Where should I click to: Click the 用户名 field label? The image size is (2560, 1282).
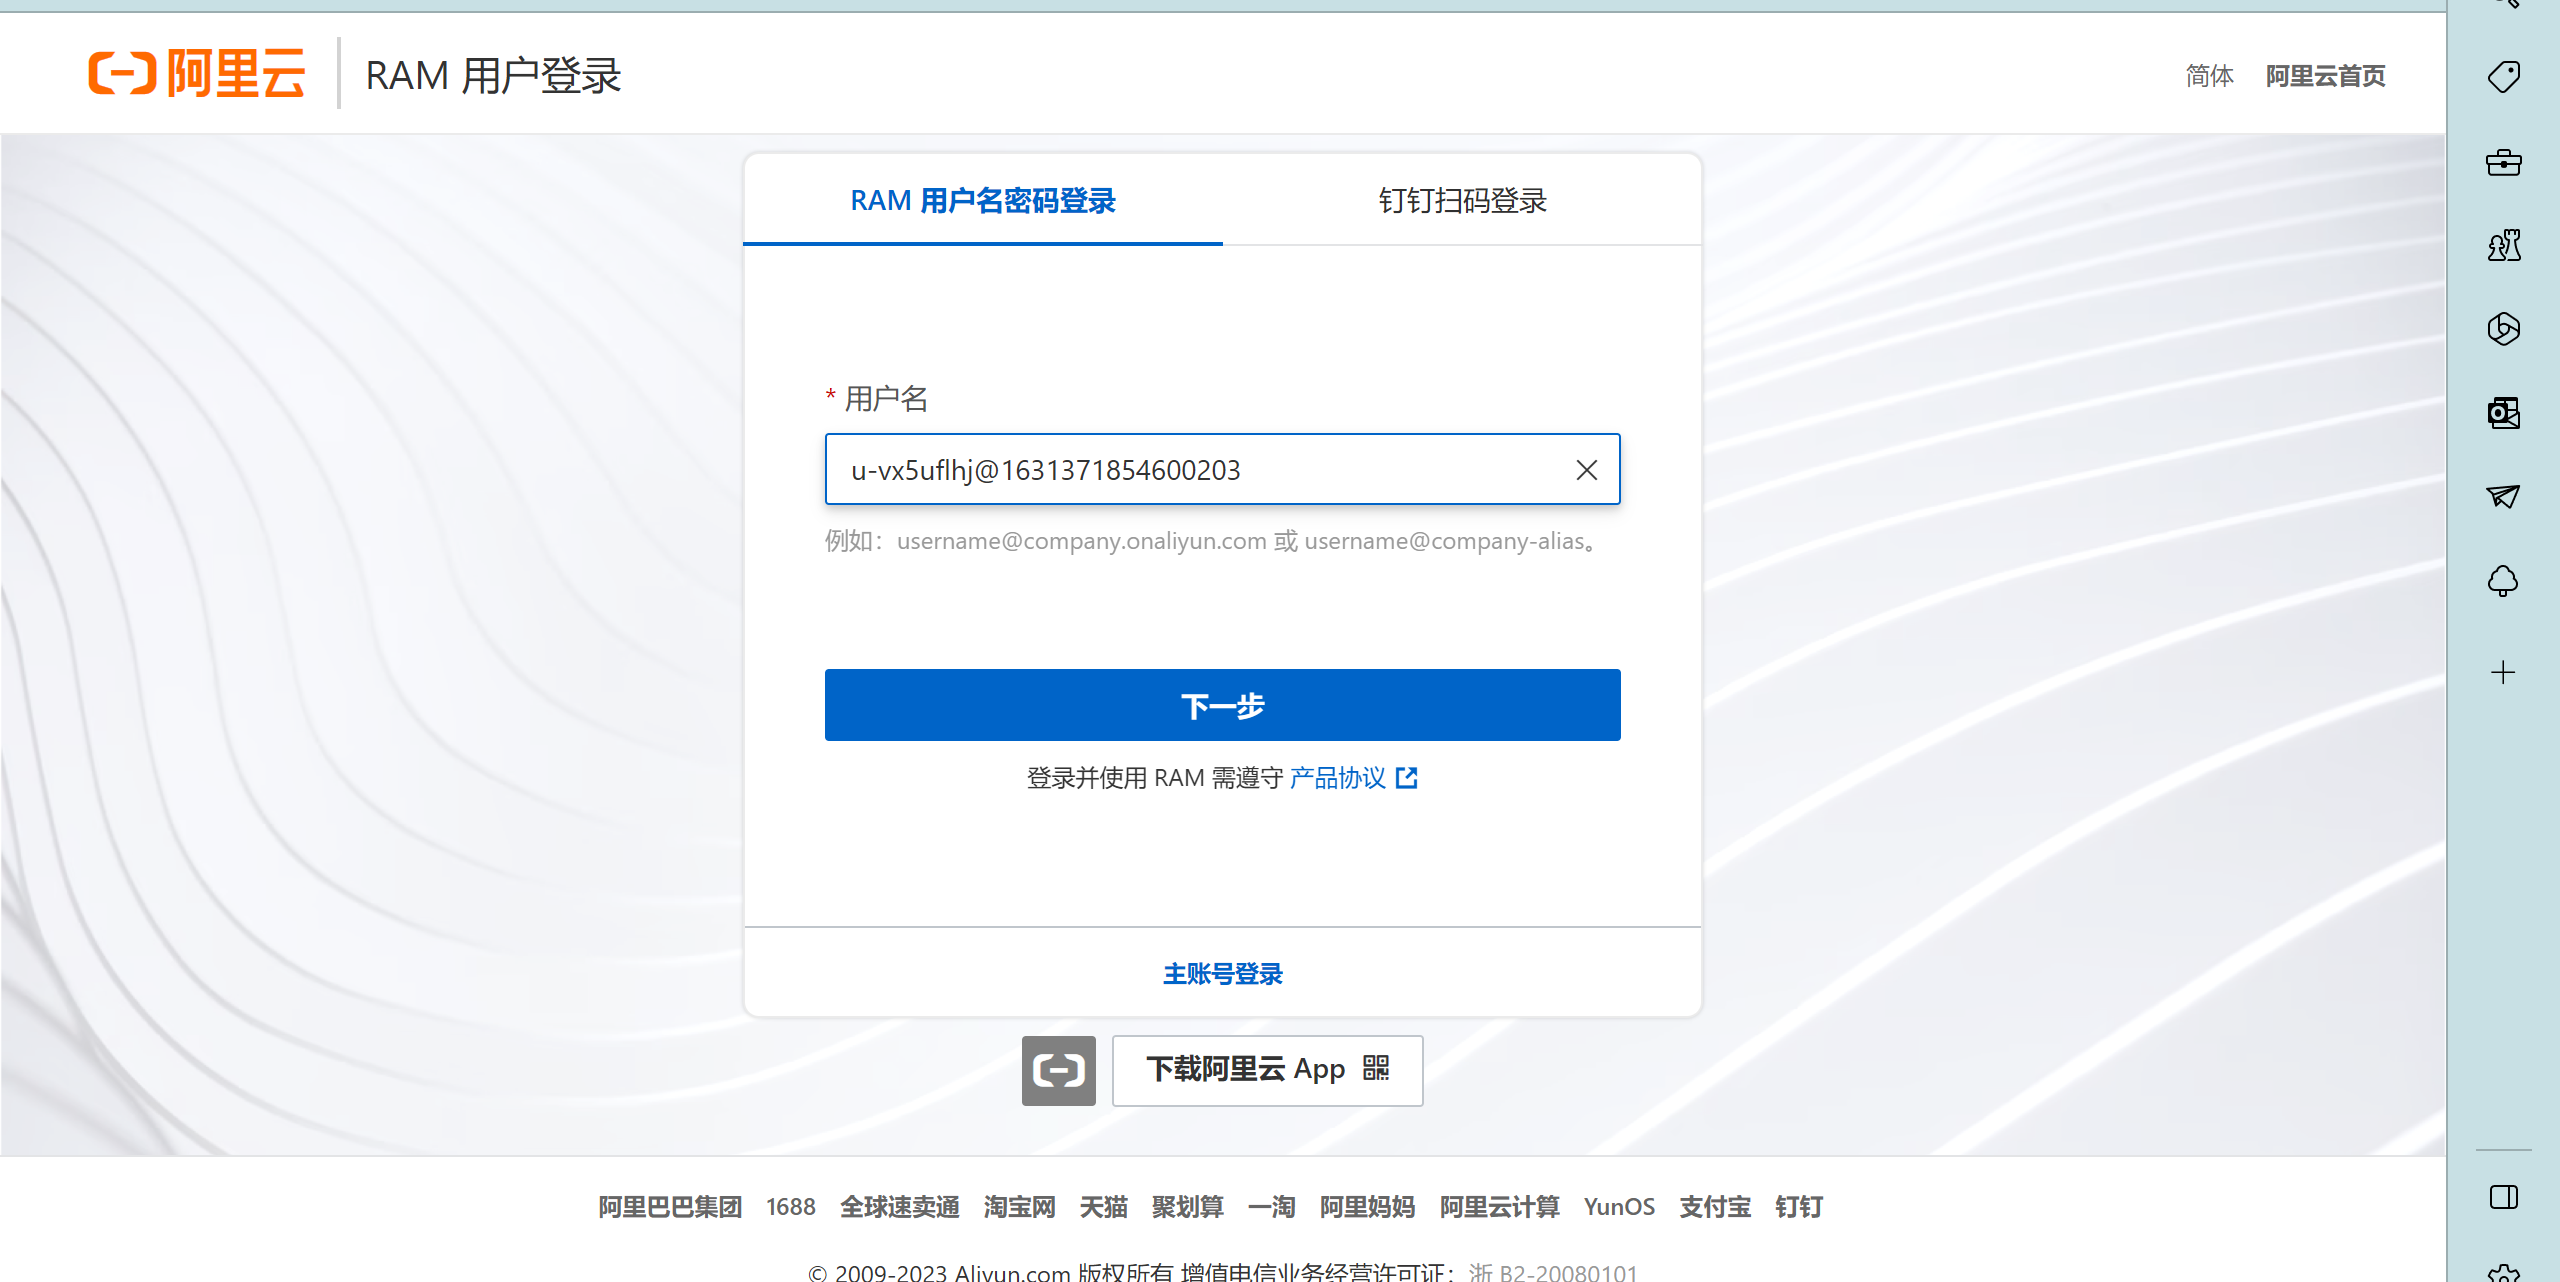tap(886, 399)
